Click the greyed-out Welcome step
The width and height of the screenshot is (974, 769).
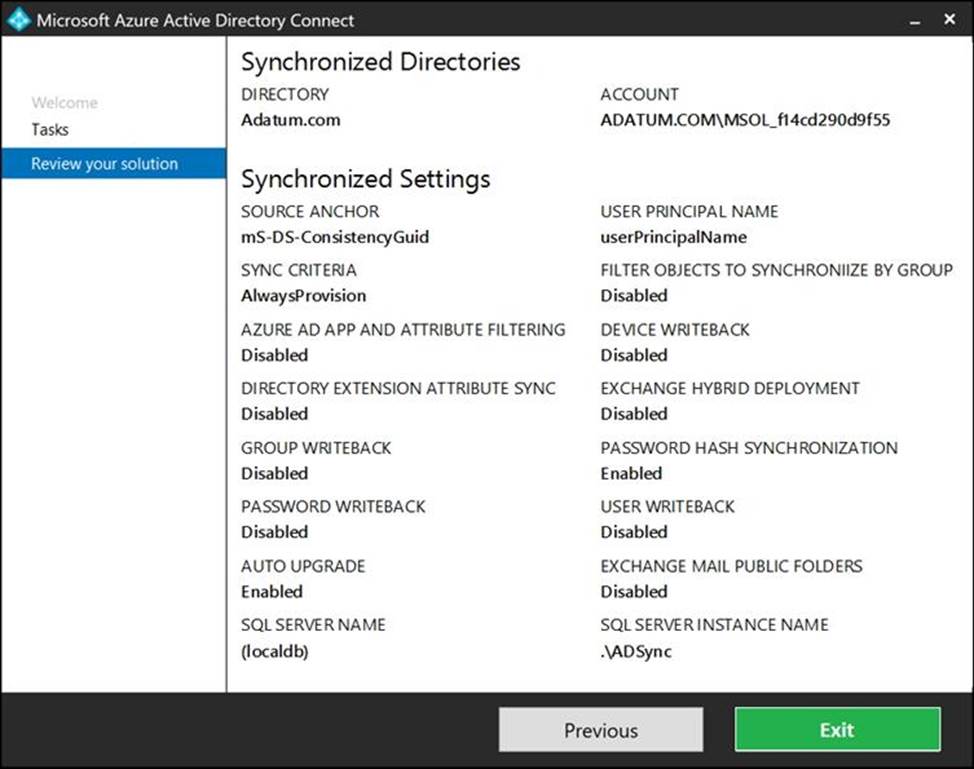pyautogui.click(x=64, y=102)
